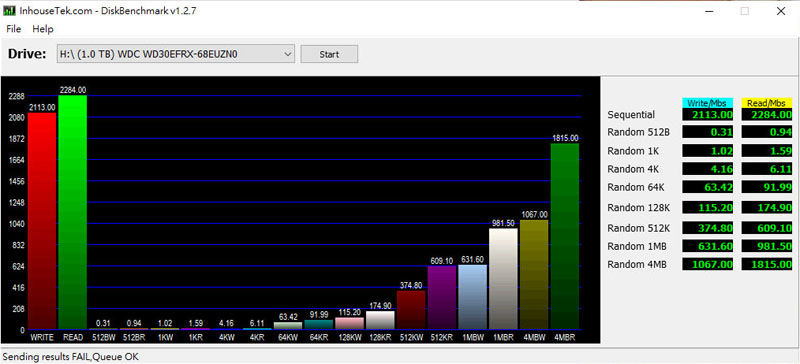Image resolution: width=800 pixels, height=364 pixels.
Task: Select Random 128K read value 174.90
Action: point(766,207)
